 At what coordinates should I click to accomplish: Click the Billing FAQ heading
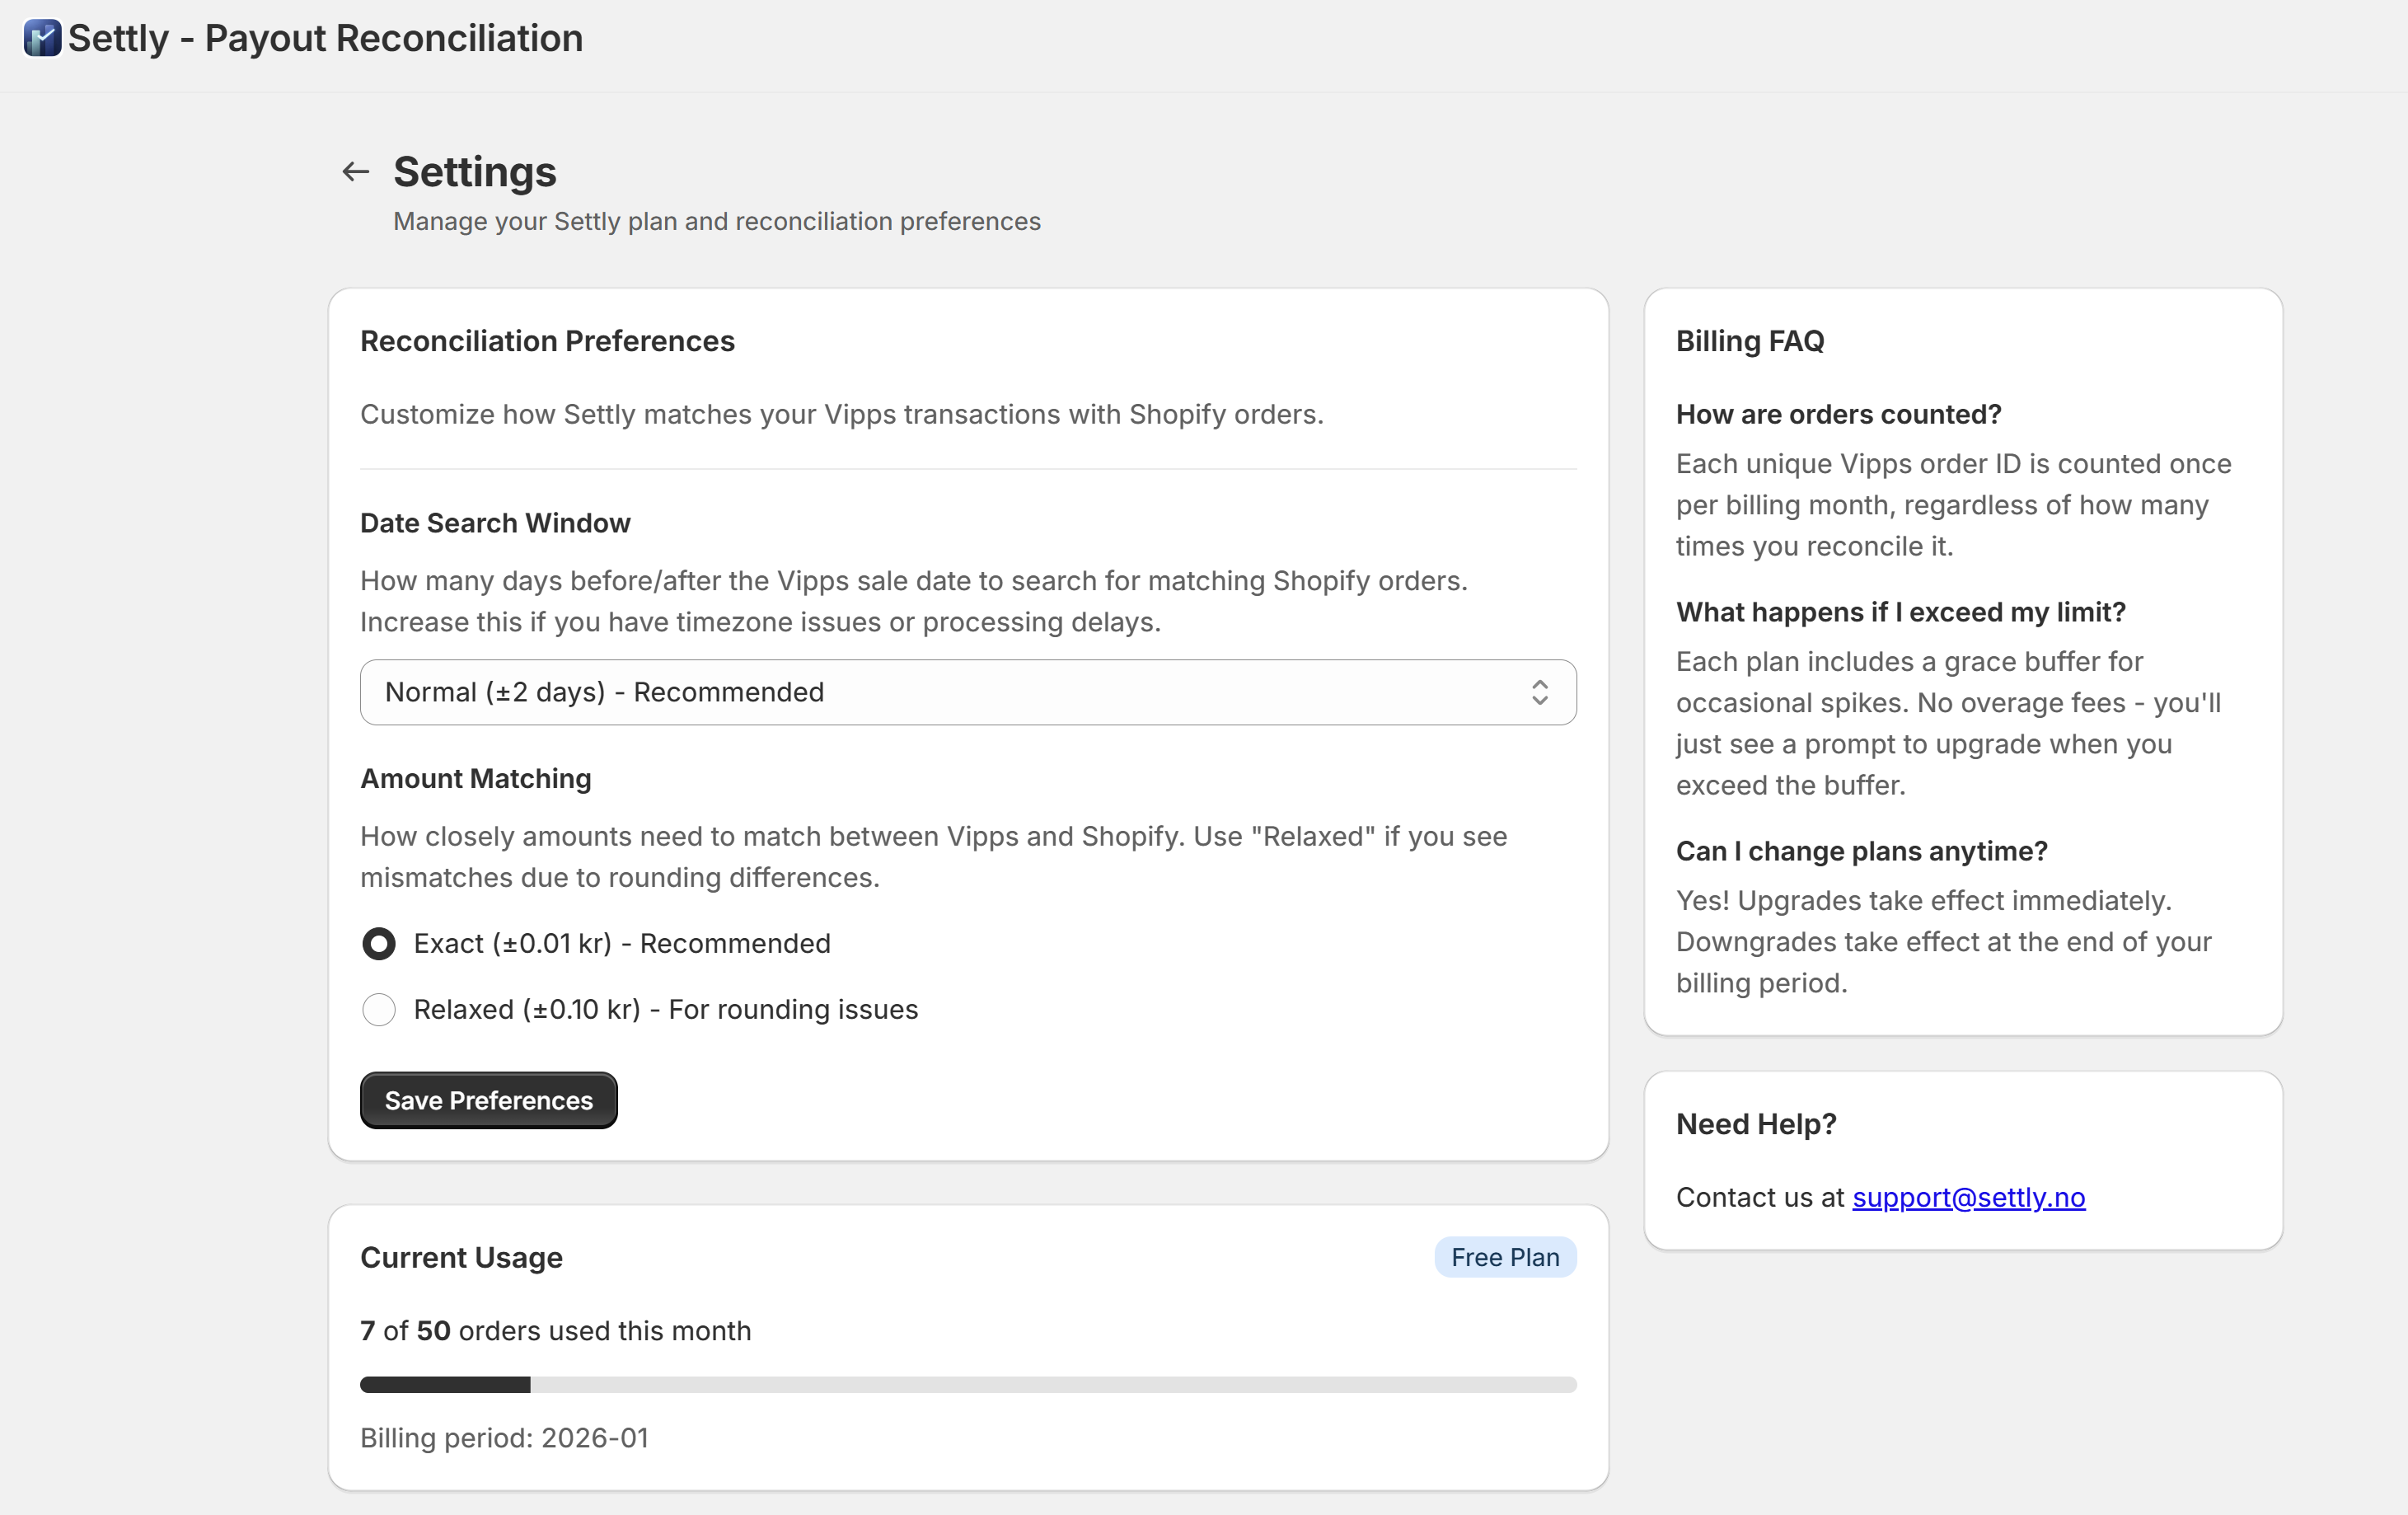(x=1749, y=340)
